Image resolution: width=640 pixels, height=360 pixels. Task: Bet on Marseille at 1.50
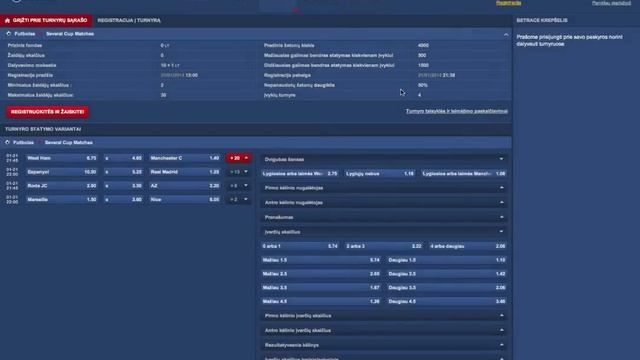click(x=62, y=200)
